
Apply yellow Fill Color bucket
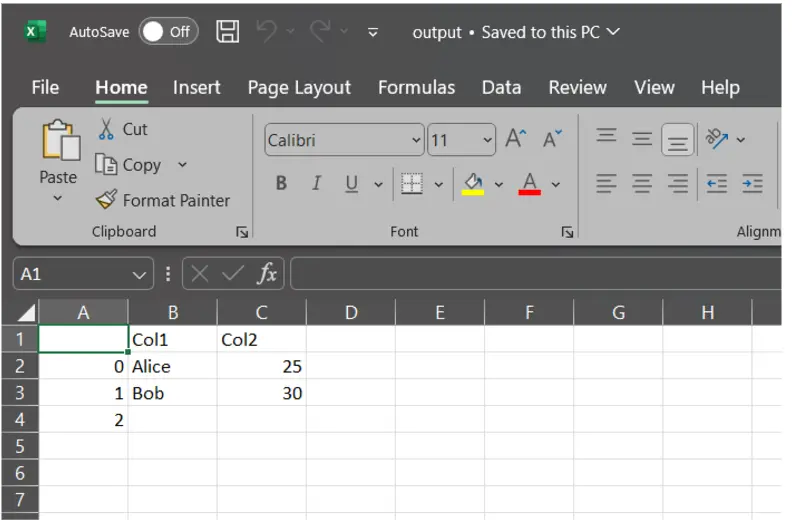point(473,183)
